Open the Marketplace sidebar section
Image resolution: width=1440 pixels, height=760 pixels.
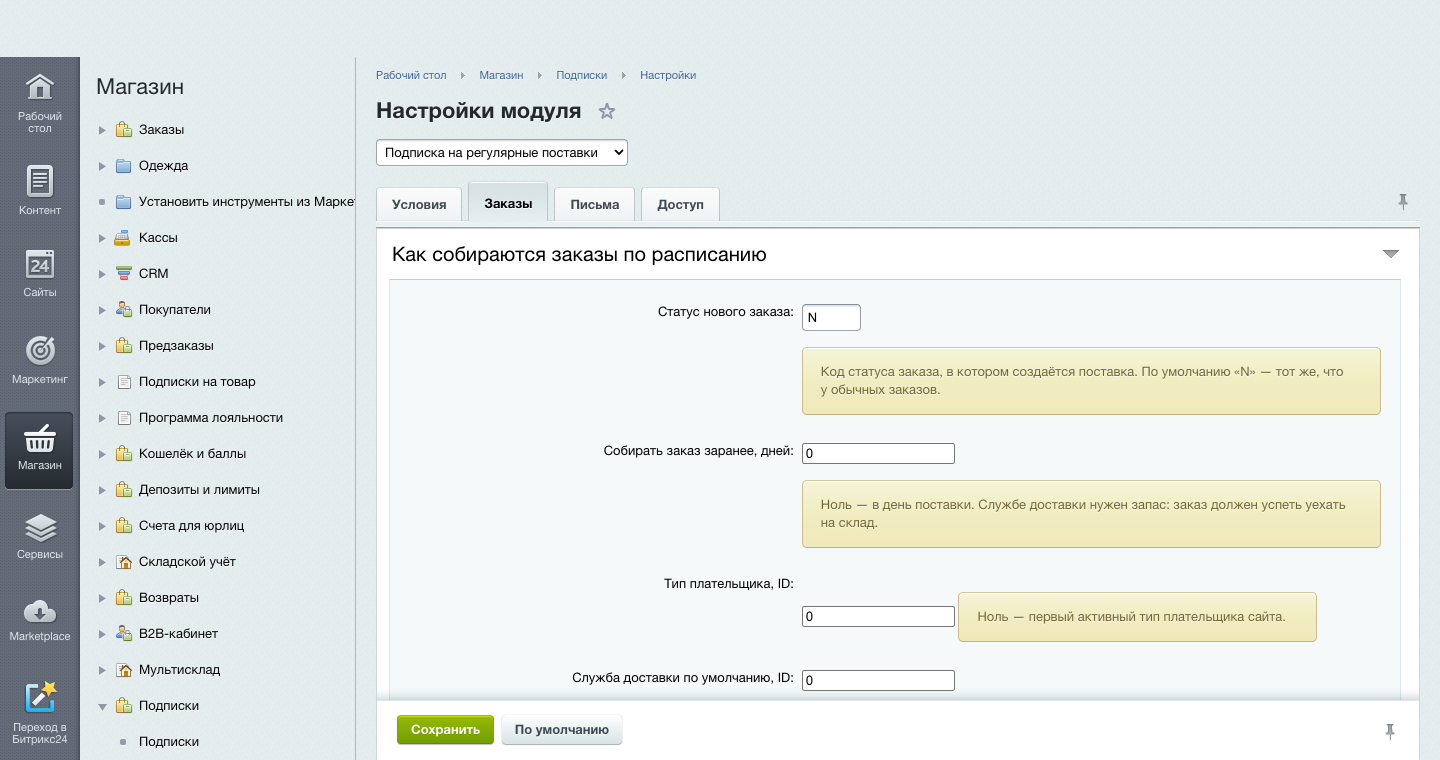39,620
